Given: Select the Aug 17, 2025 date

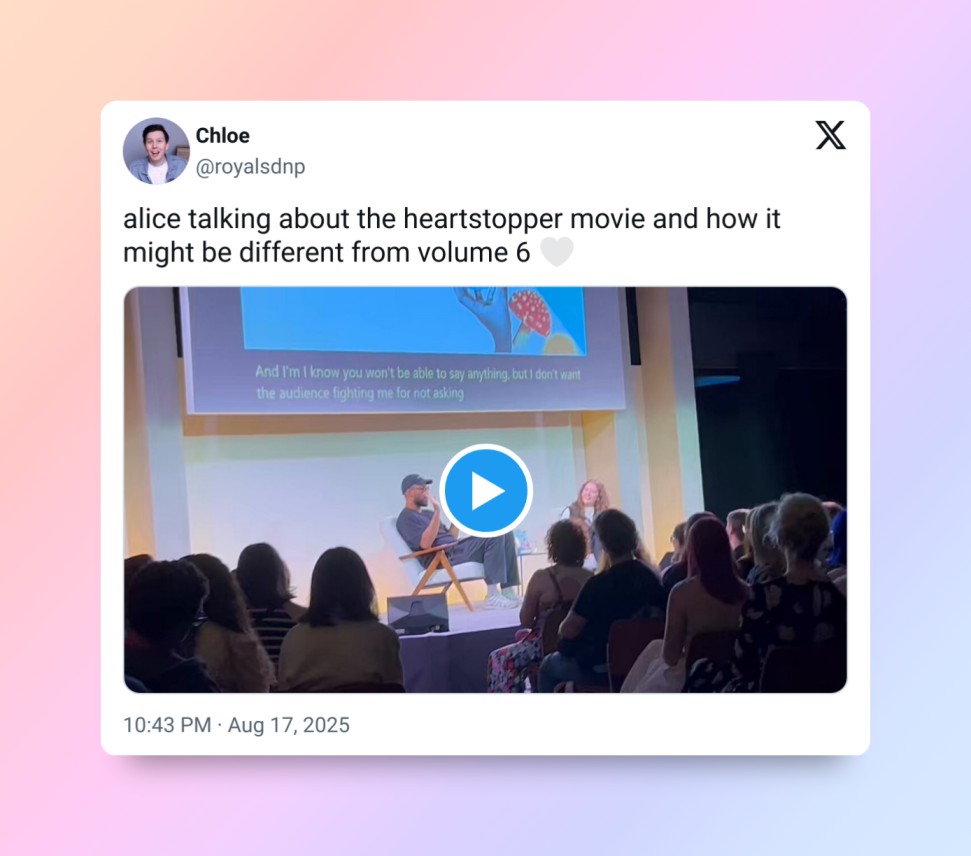Looking at the screenshot, I should (x=289, y=725).
